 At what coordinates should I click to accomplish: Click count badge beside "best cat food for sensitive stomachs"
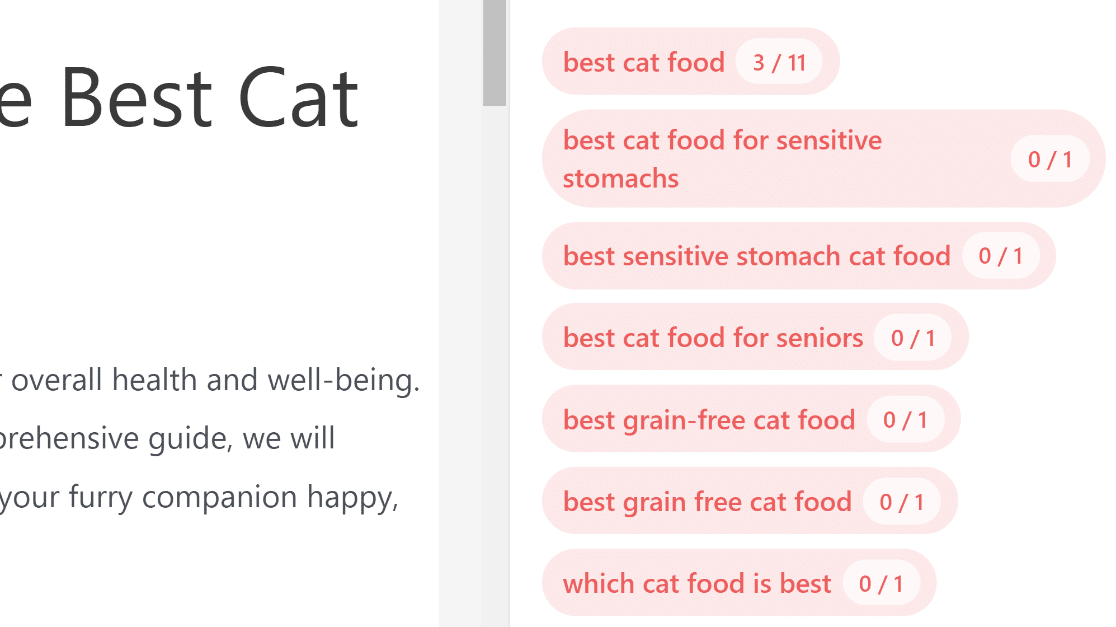pos(1049,159)
